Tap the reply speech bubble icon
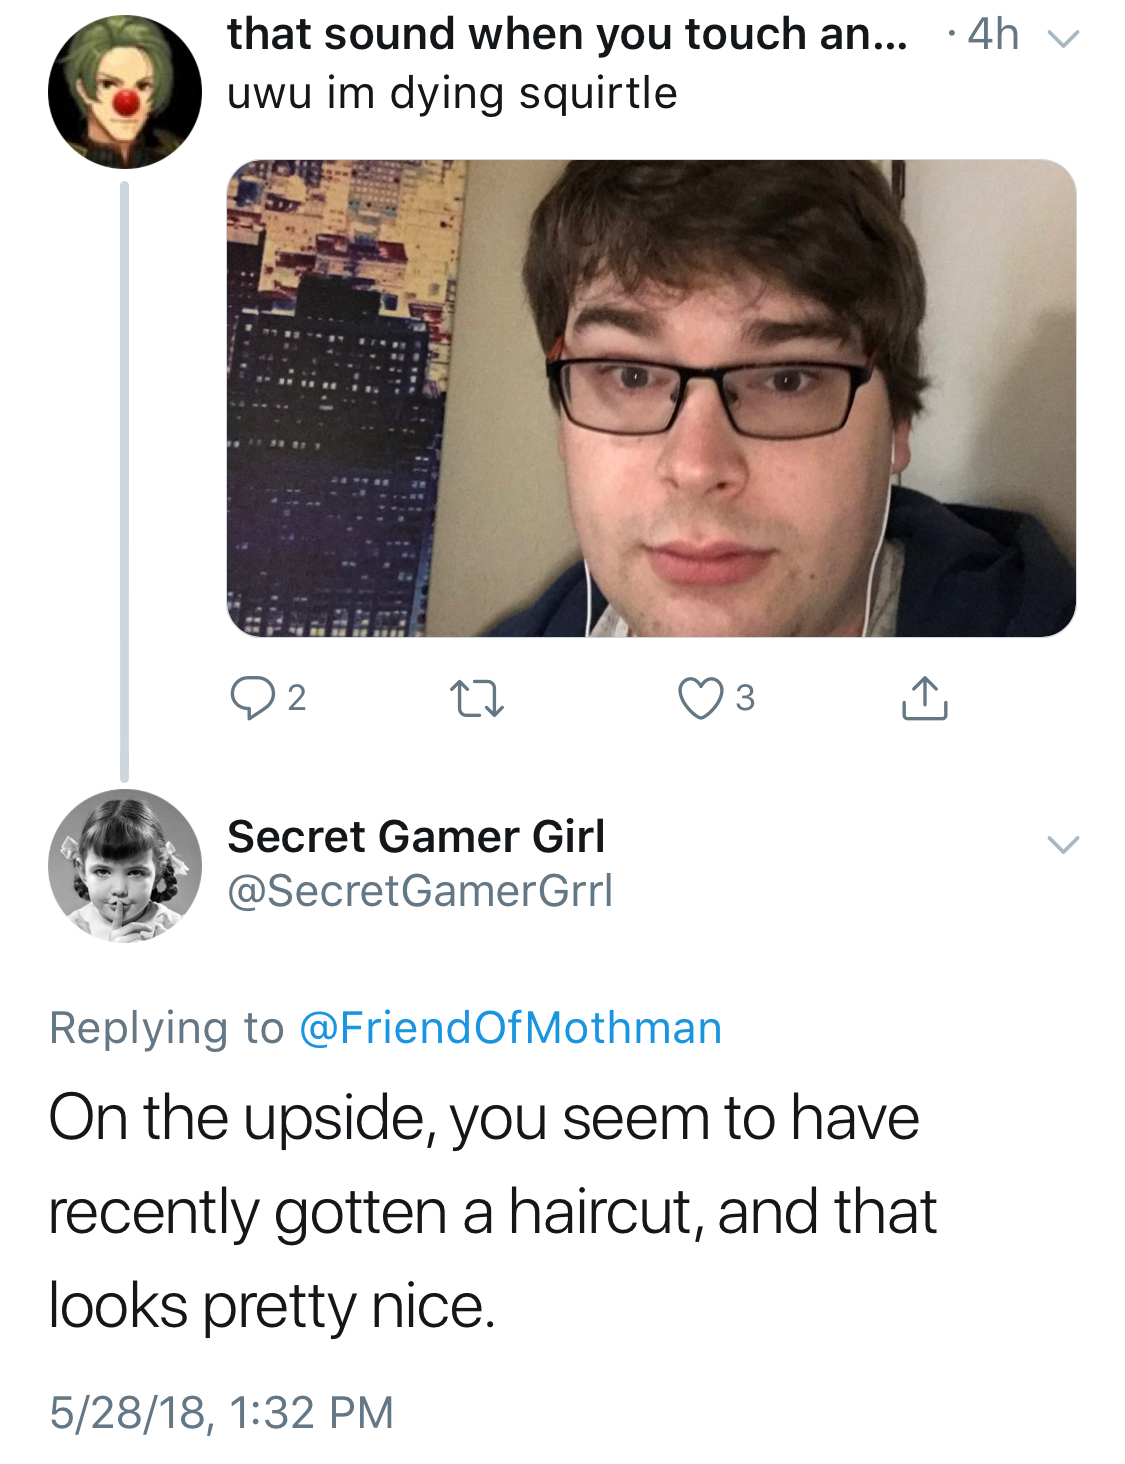 pos(252,698)
